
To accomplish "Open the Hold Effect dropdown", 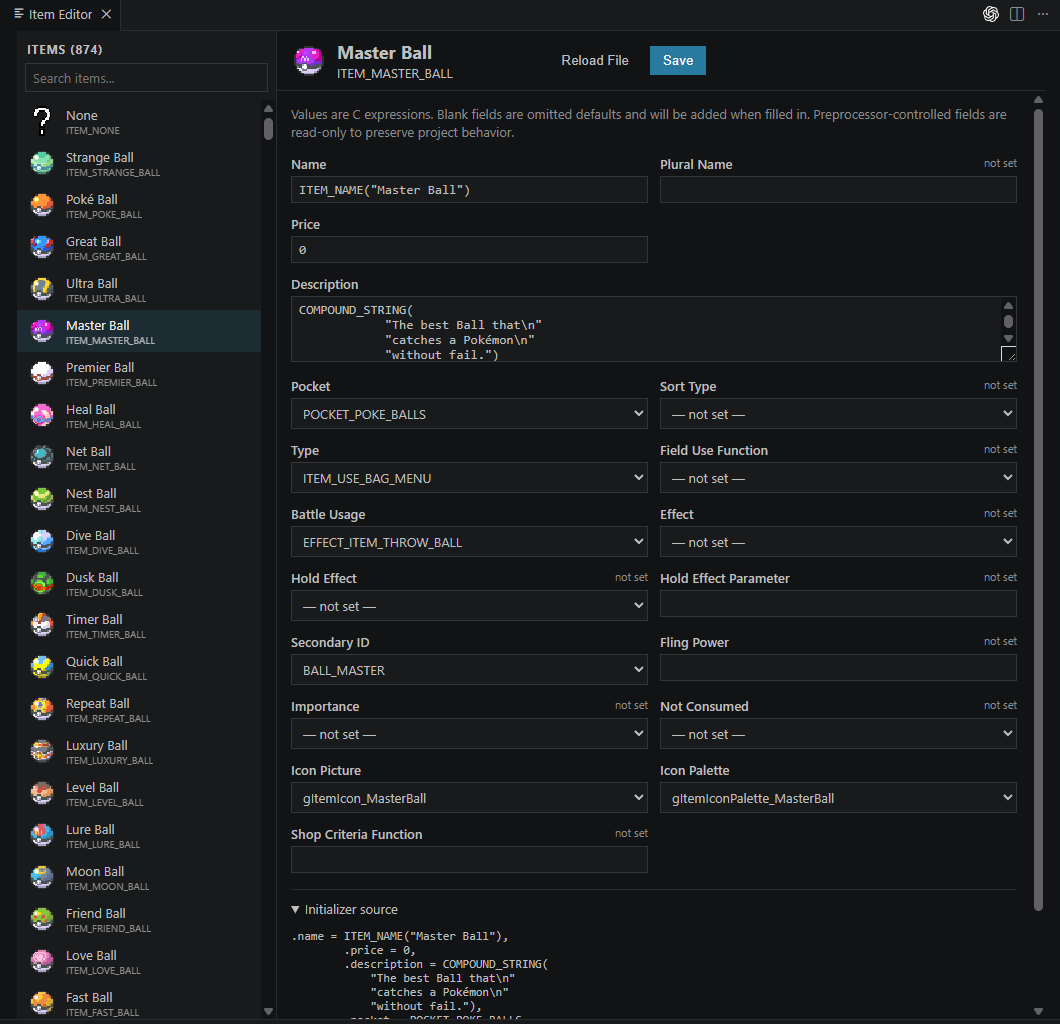I will tap(469, 606).
